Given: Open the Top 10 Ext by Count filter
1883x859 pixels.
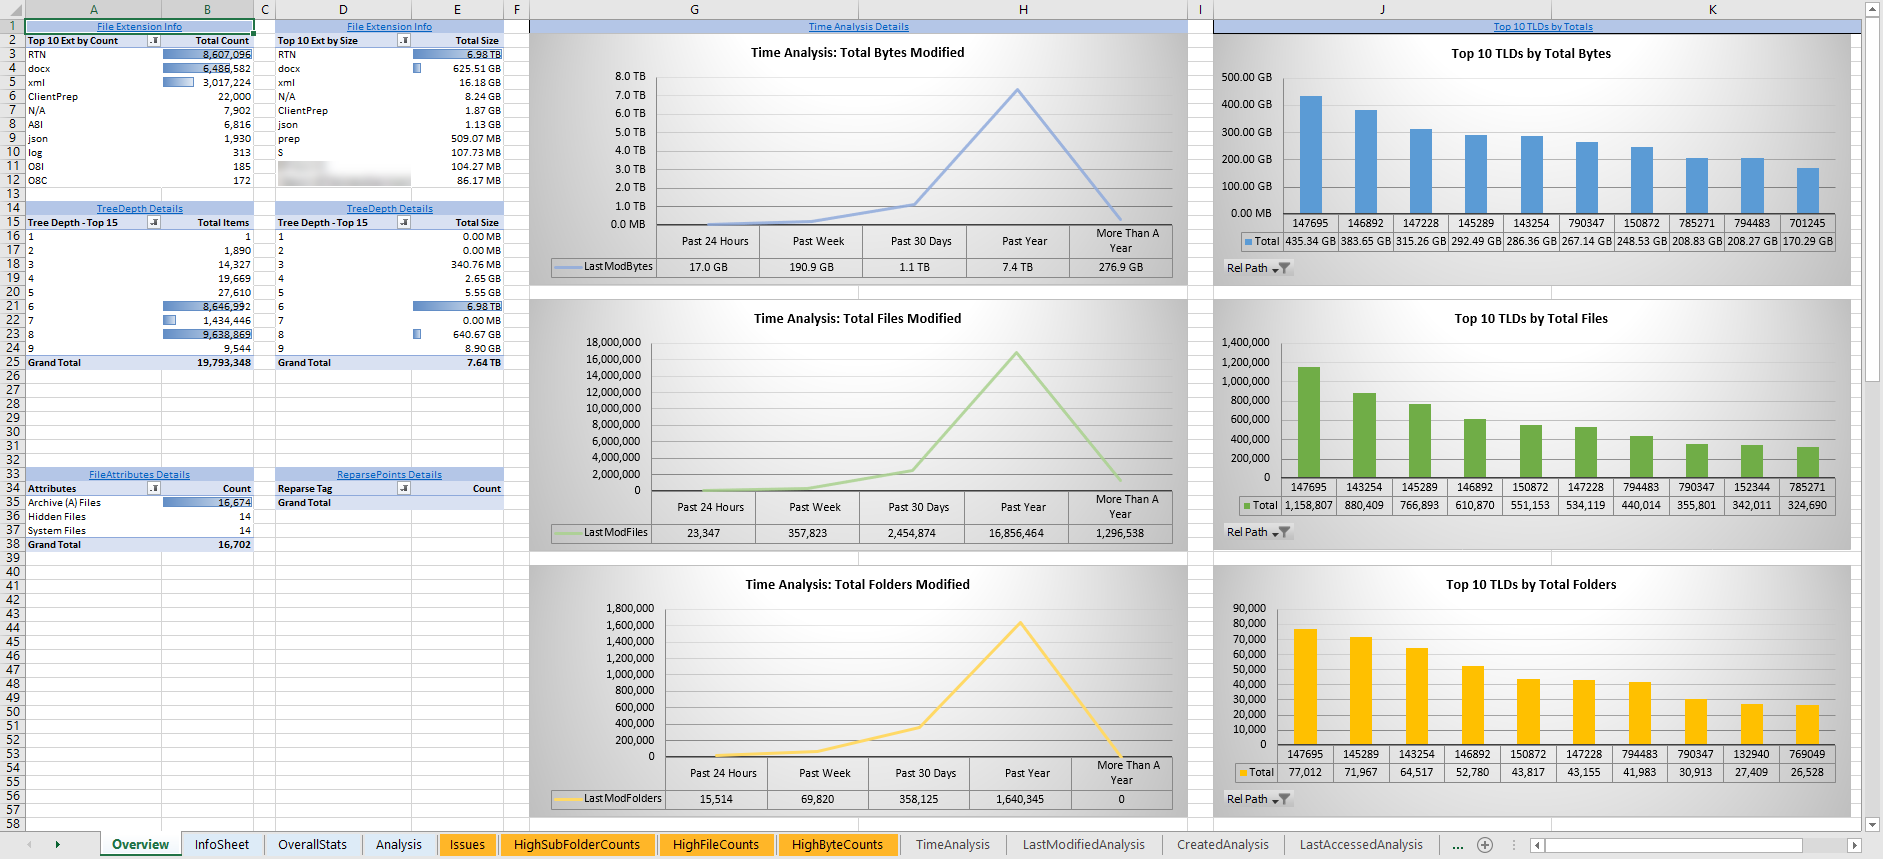Looking at the screenshot, I should click(x=153, y=41).
